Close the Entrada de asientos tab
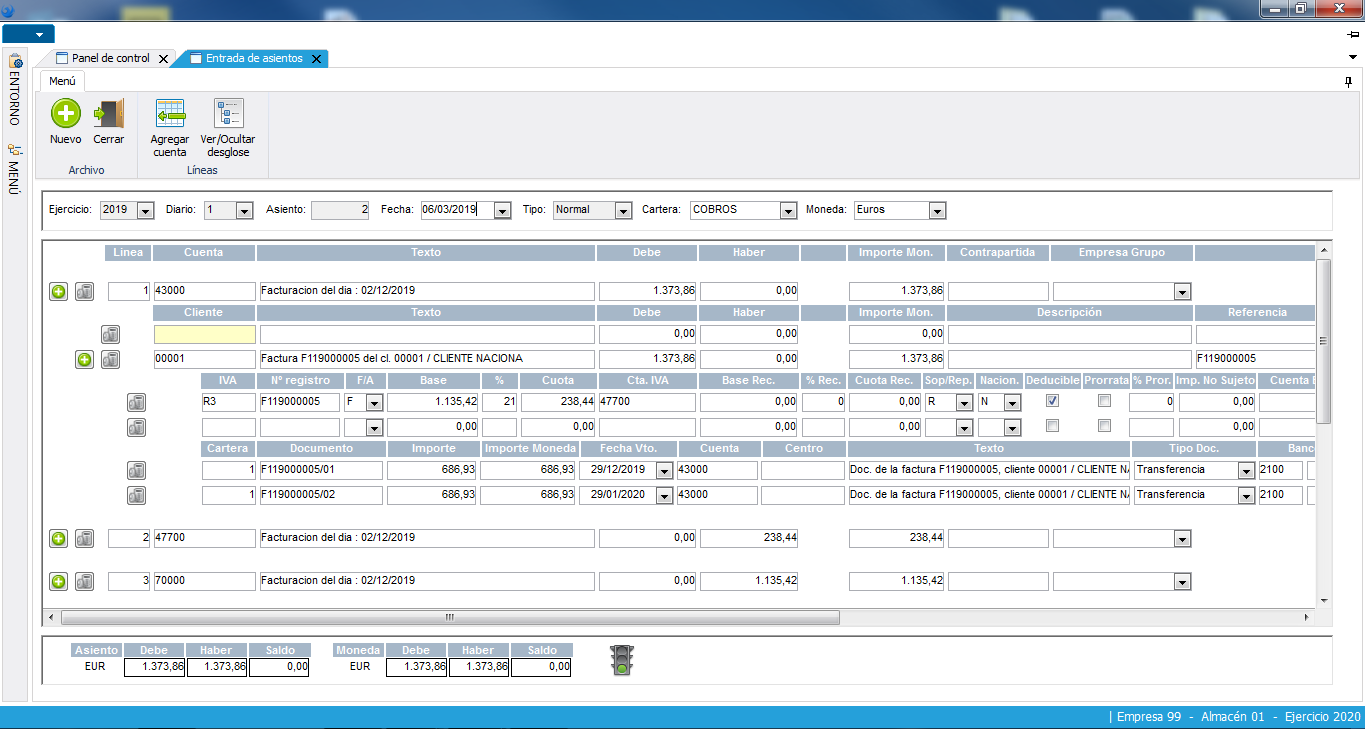1365x729 pixels. (316, 59)
